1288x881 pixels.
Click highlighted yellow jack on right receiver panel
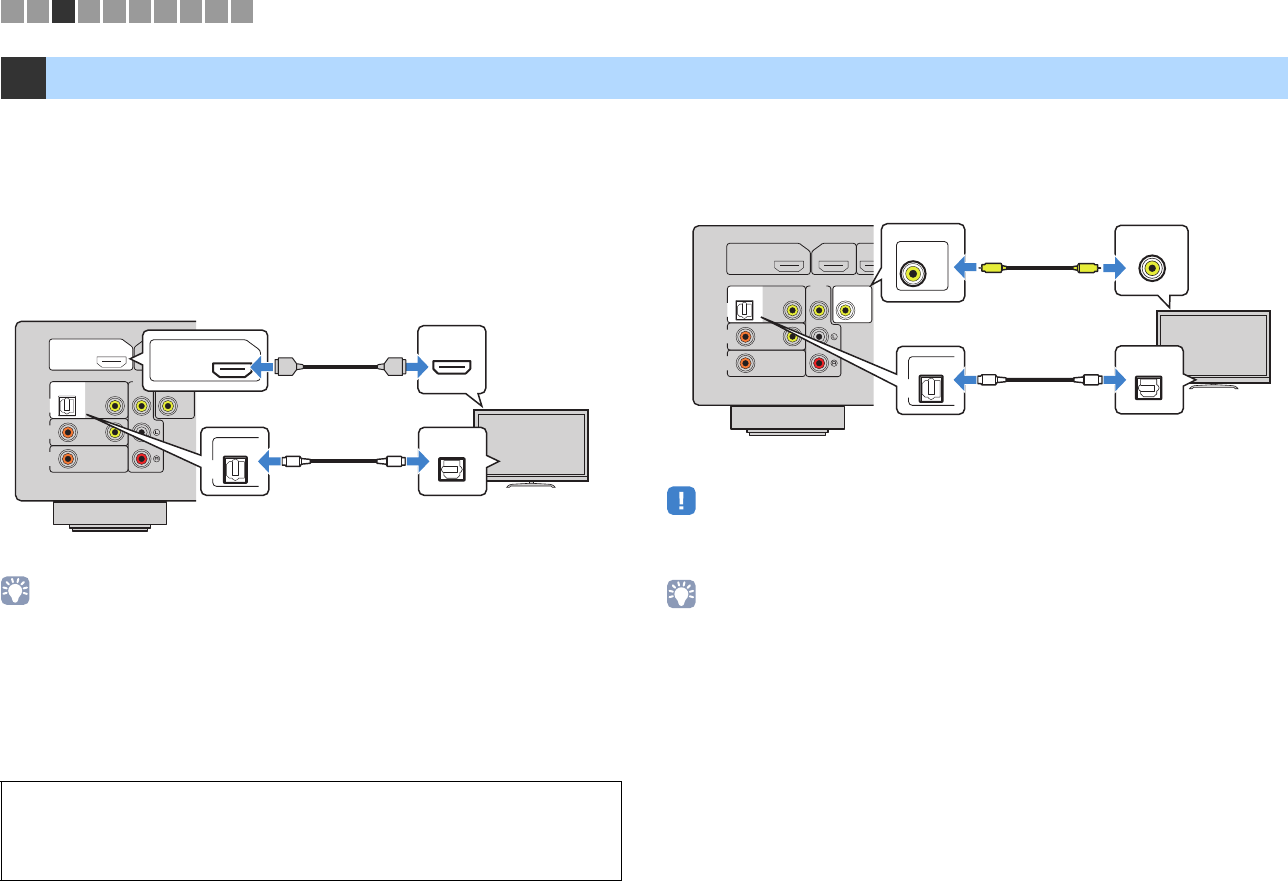pyautogui.click(x=846, y=310)
